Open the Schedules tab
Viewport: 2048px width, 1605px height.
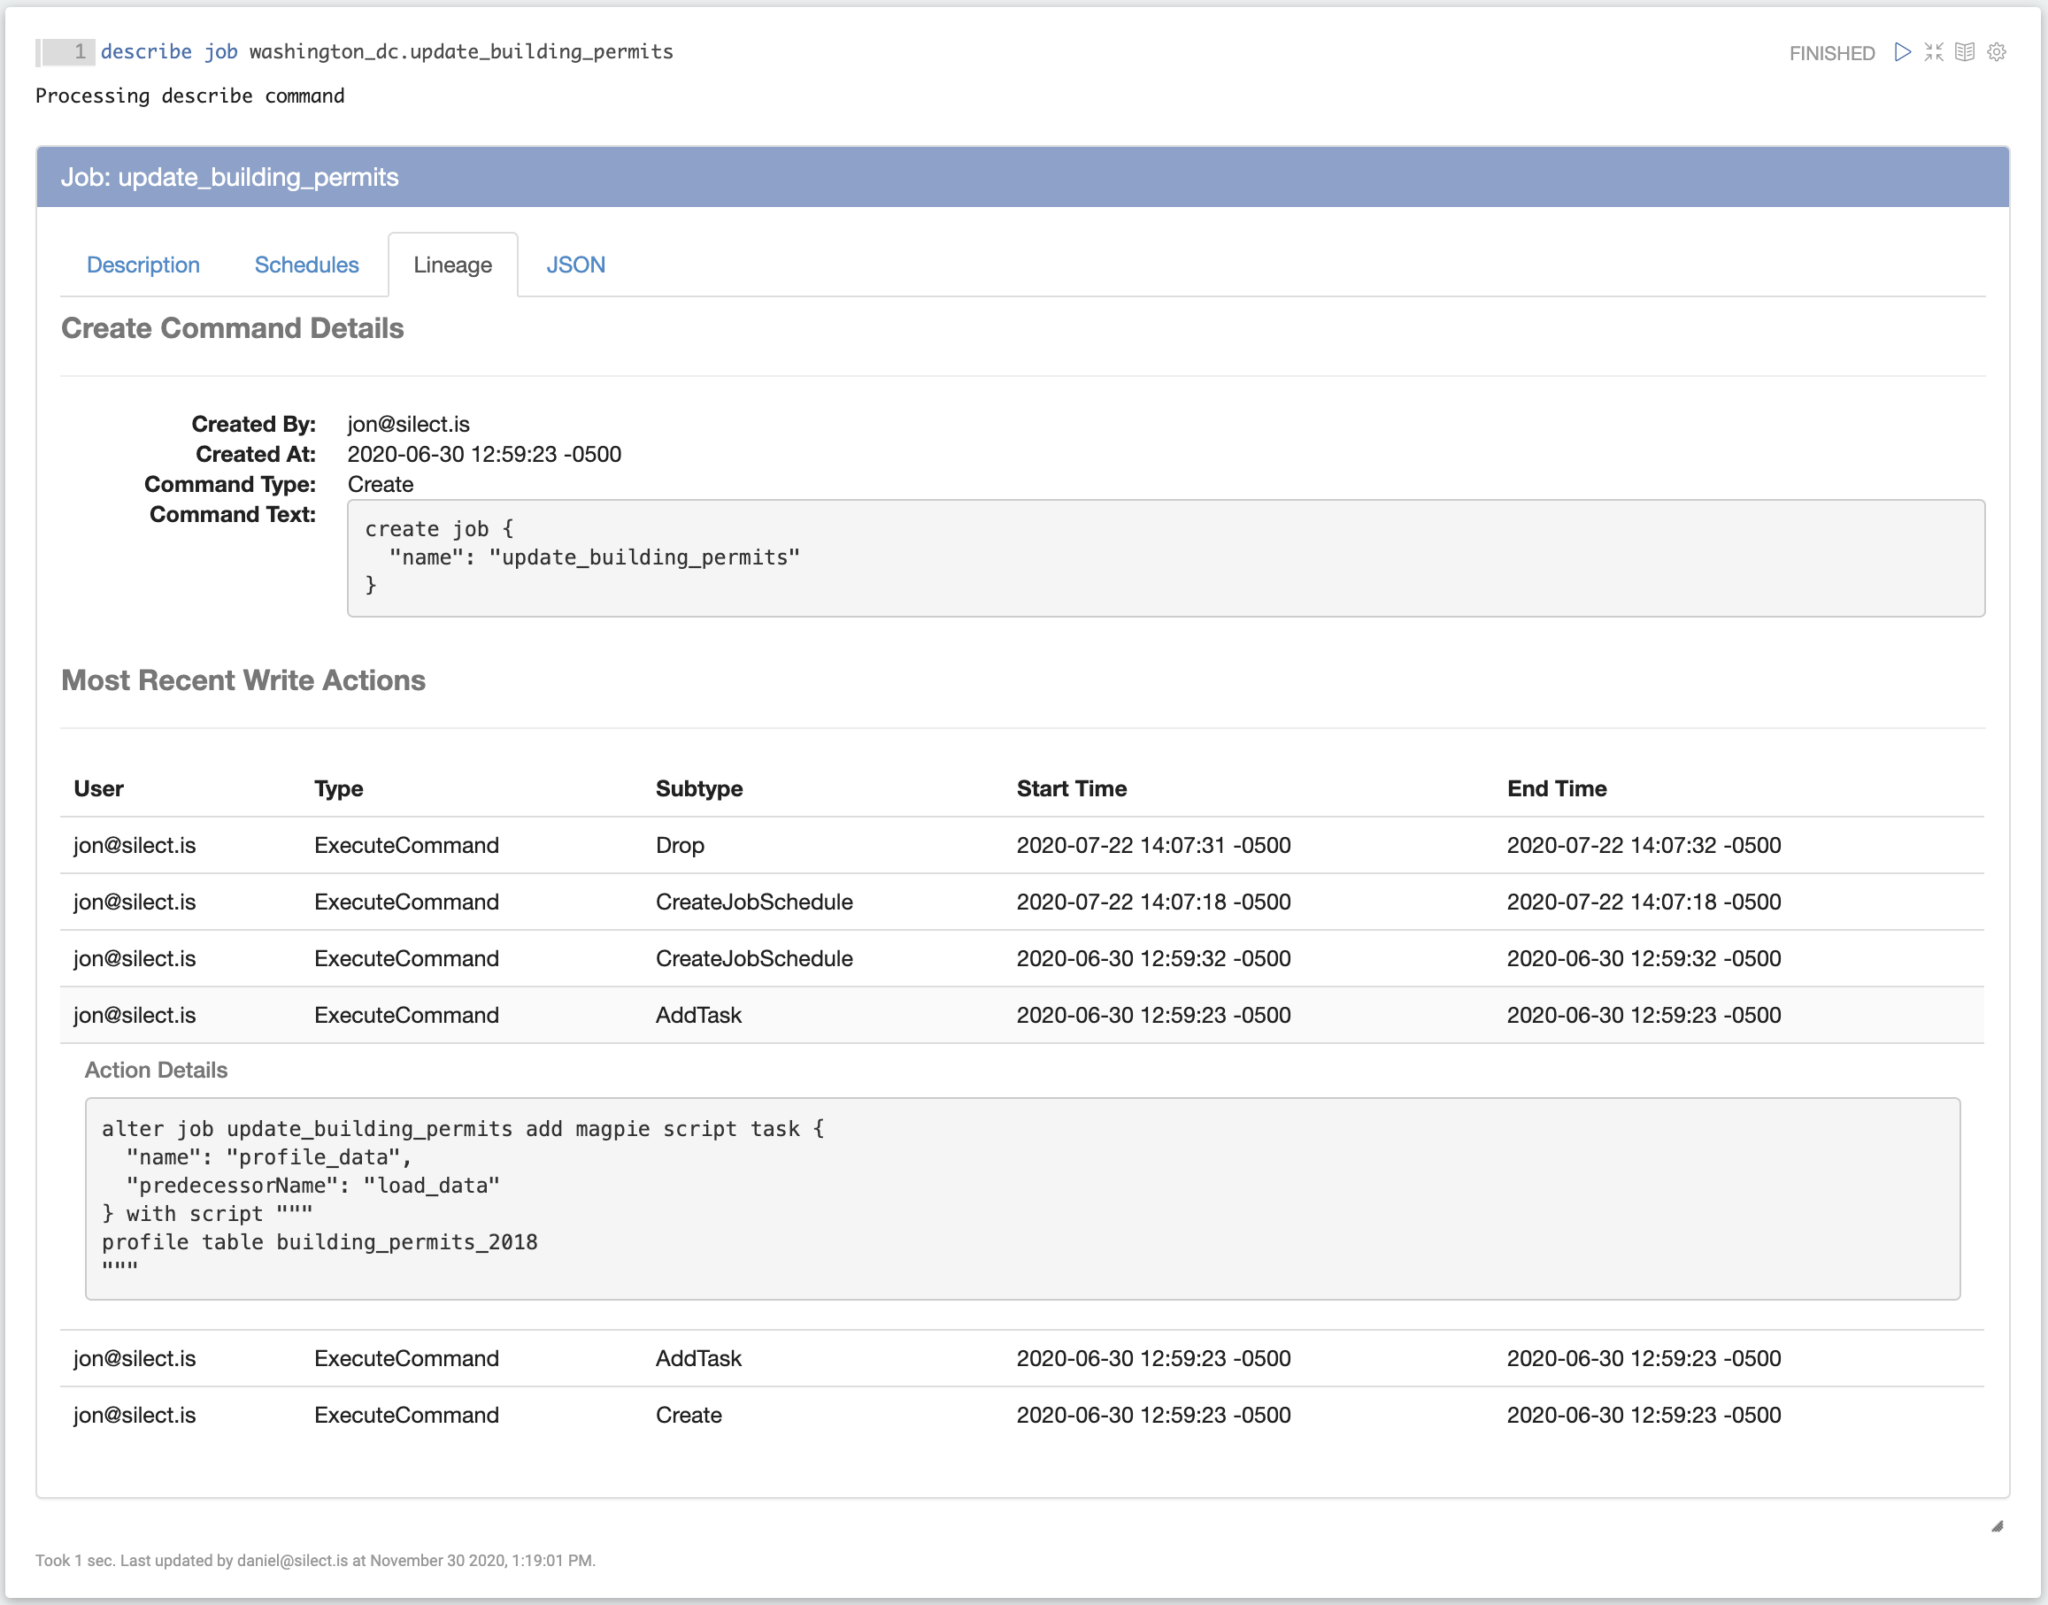point(306,264)
